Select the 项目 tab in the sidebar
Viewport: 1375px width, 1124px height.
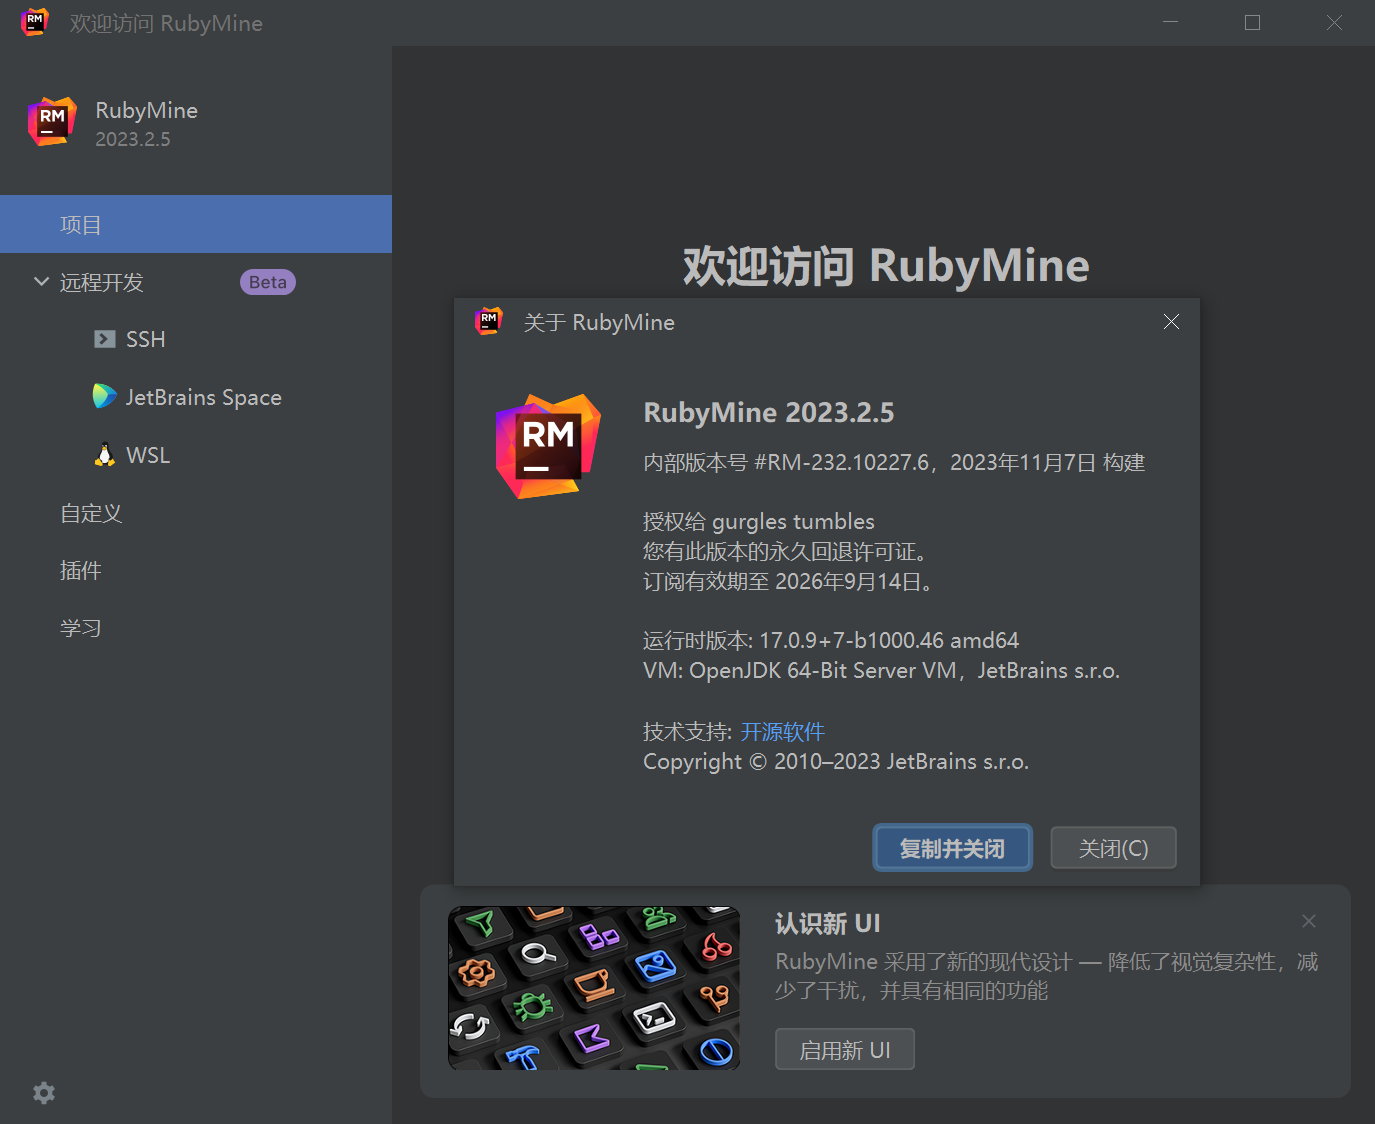pyautogui.click(x=196, y=224)
